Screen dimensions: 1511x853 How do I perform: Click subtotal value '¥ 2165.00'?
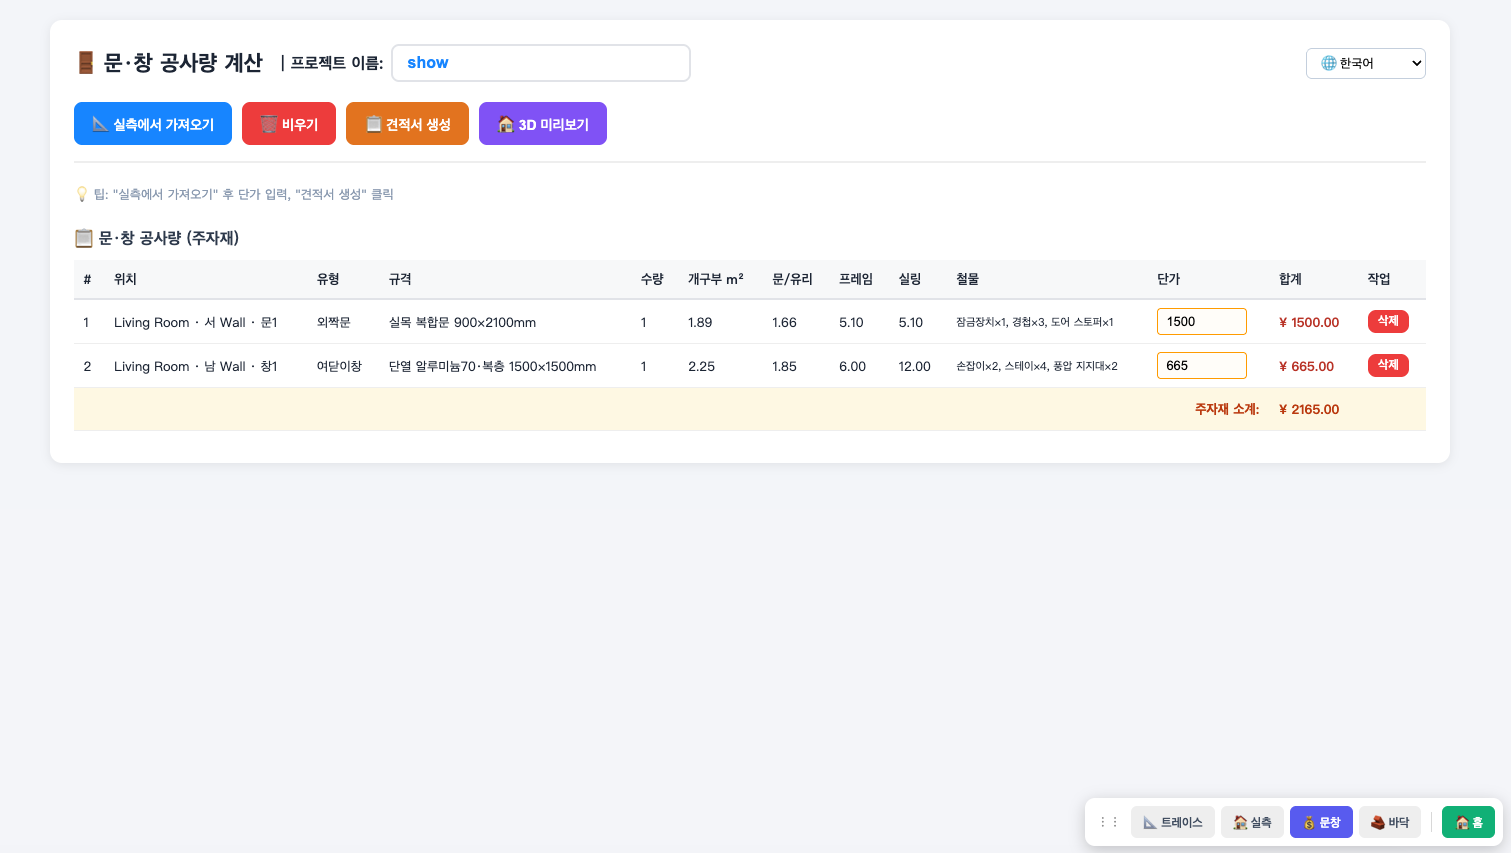(x=1309, y=409)
